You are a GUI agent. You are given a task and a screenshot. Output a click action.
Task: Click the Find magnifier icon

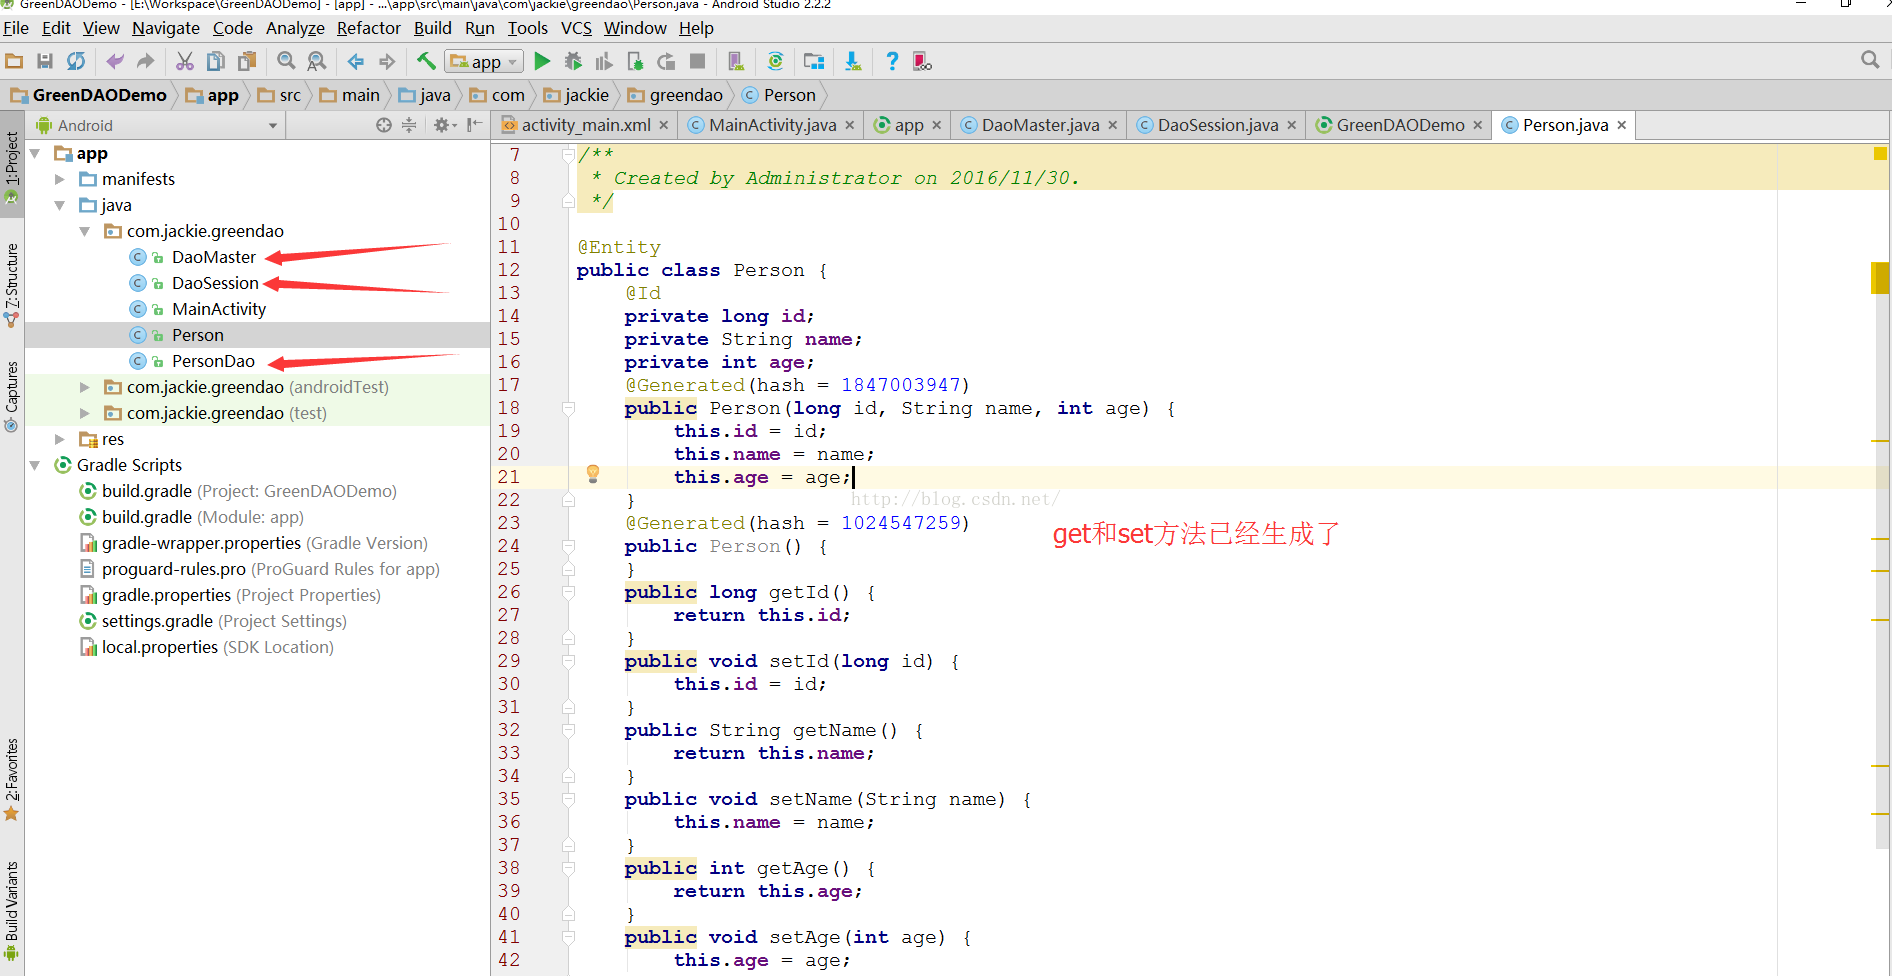tap(286, 62)
